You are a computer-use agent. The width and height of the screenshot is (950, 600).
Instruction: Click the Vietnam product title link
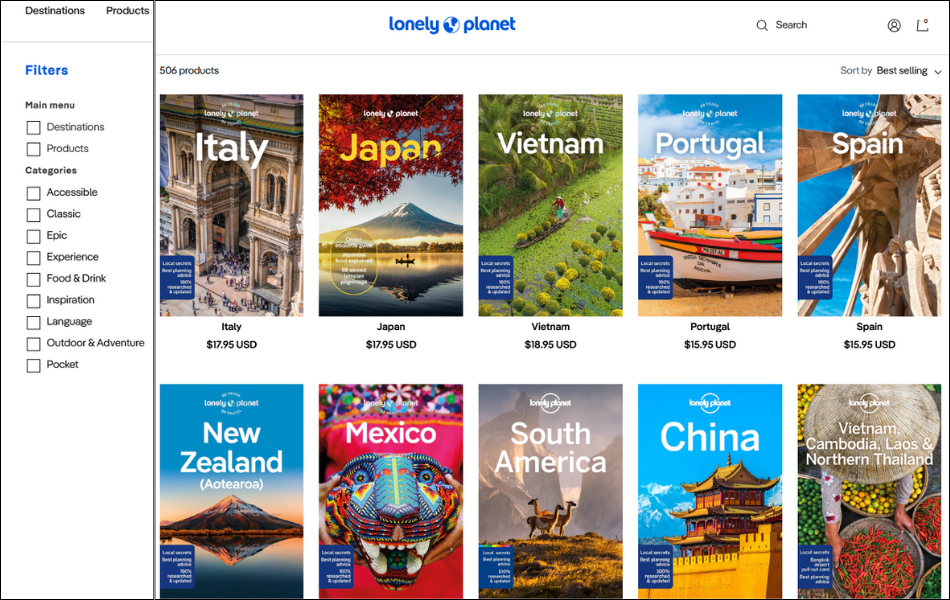point(550,327)
